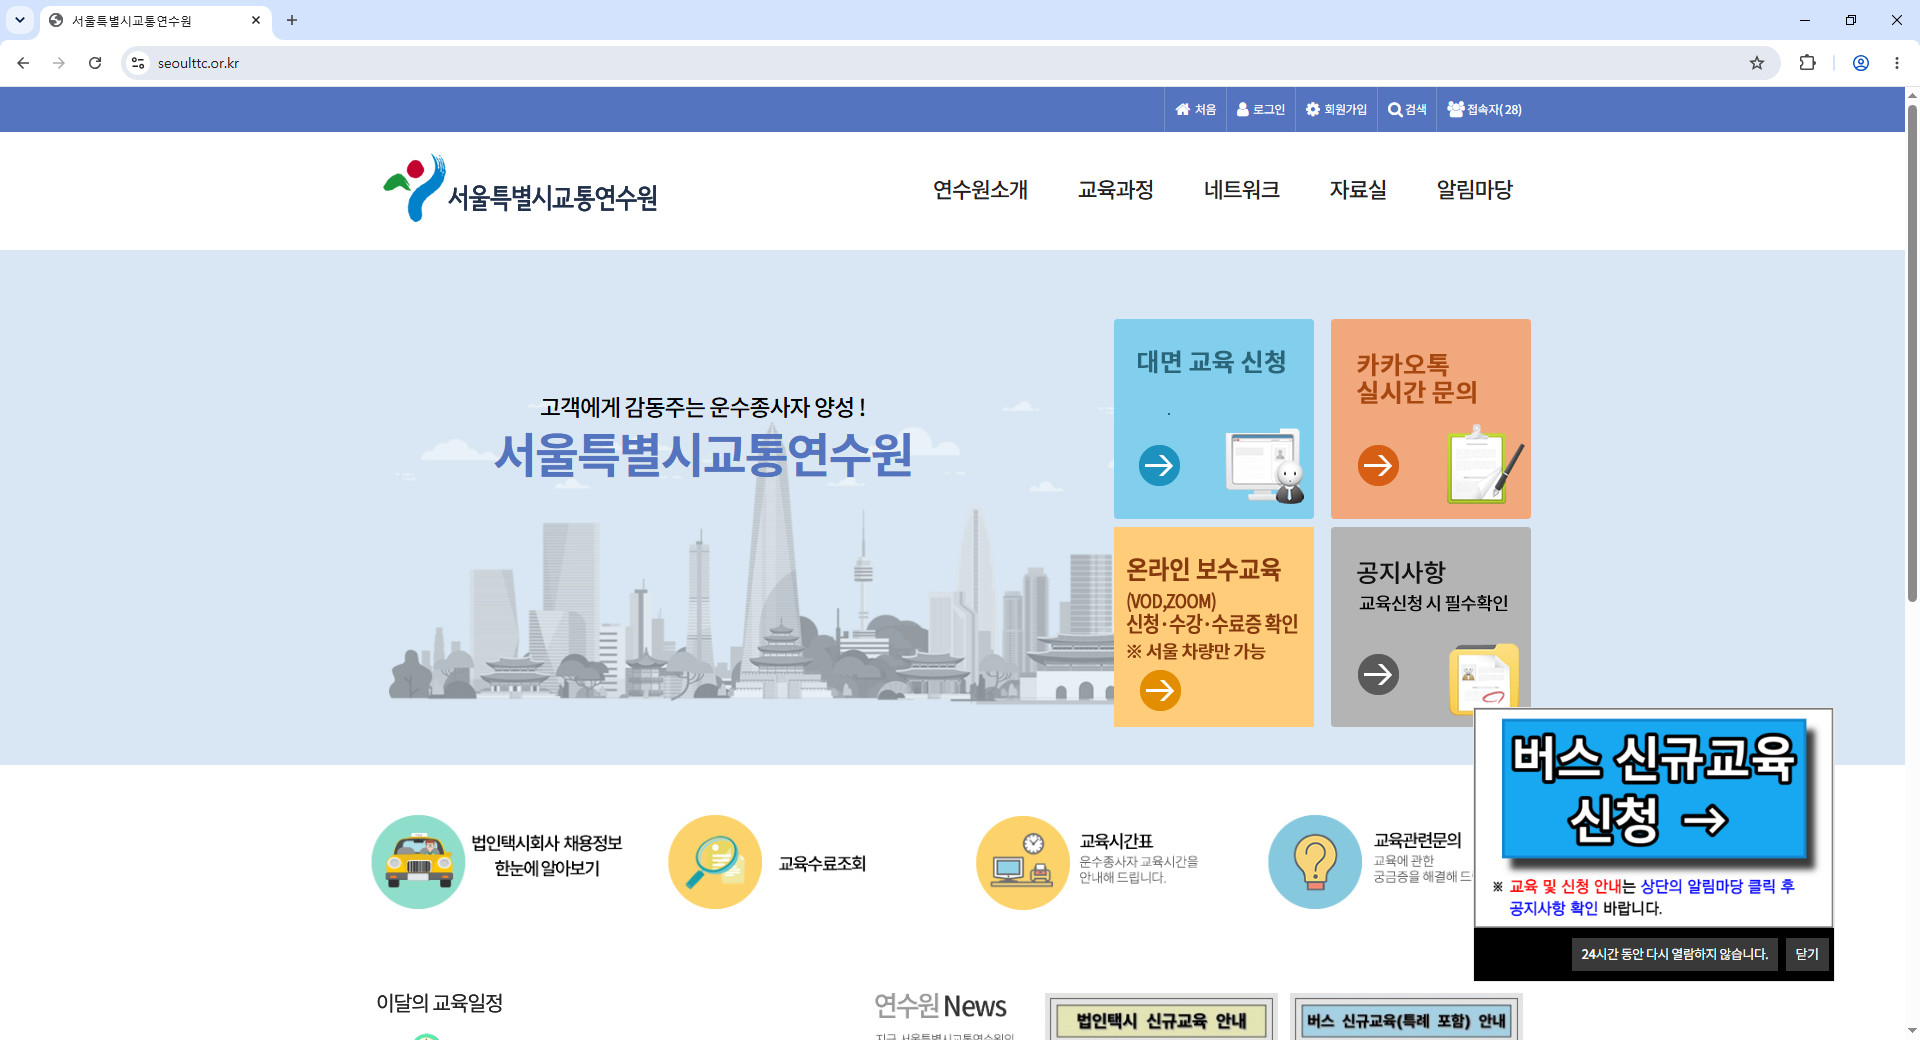Open 회원가입 sign-up link
The height and width of the screenshot is (1040, 1920).
[x=1336, y=109]
